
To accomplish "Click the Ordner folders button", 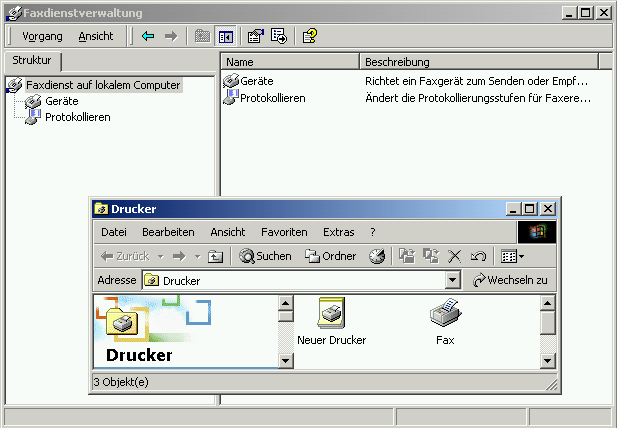I will point(330,256).
